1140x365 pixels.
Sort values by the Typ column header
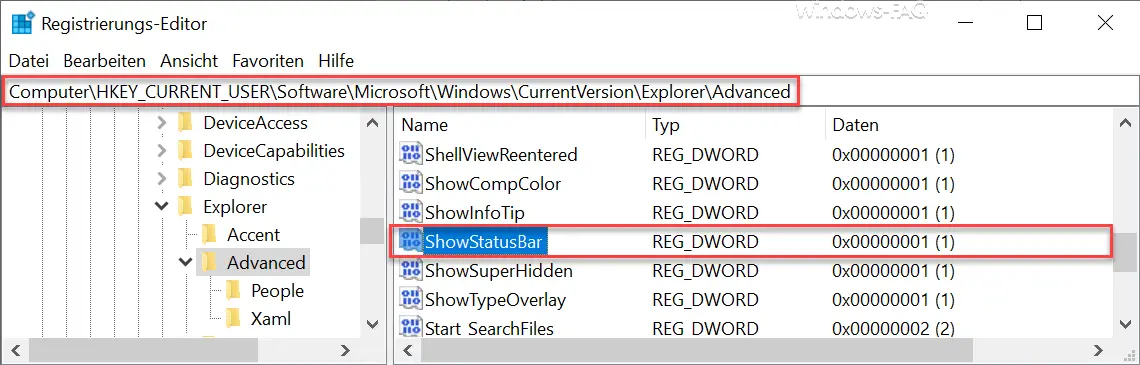click(x=734, y=125)
